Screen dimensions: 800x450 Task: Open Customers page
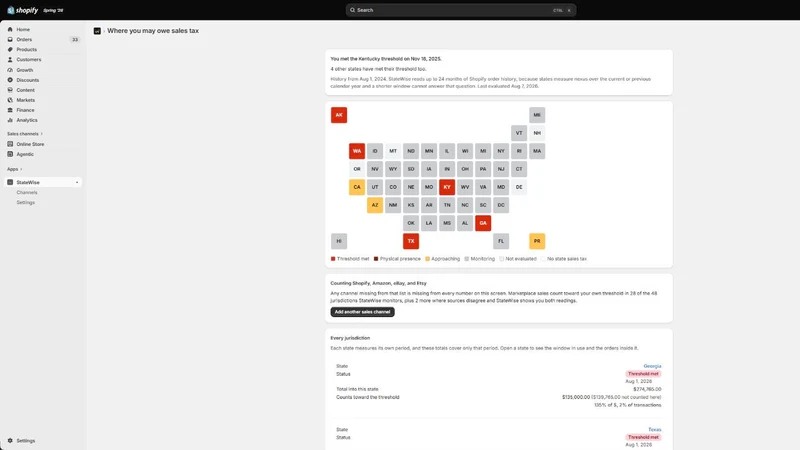[29, 60]
